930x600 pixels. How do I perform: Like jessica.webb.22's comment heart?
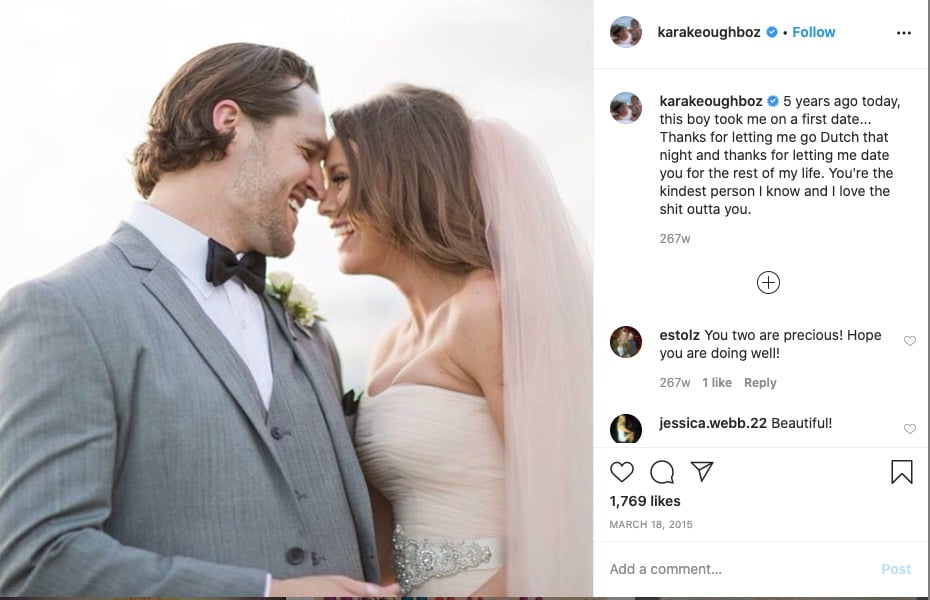pos(909,429)
